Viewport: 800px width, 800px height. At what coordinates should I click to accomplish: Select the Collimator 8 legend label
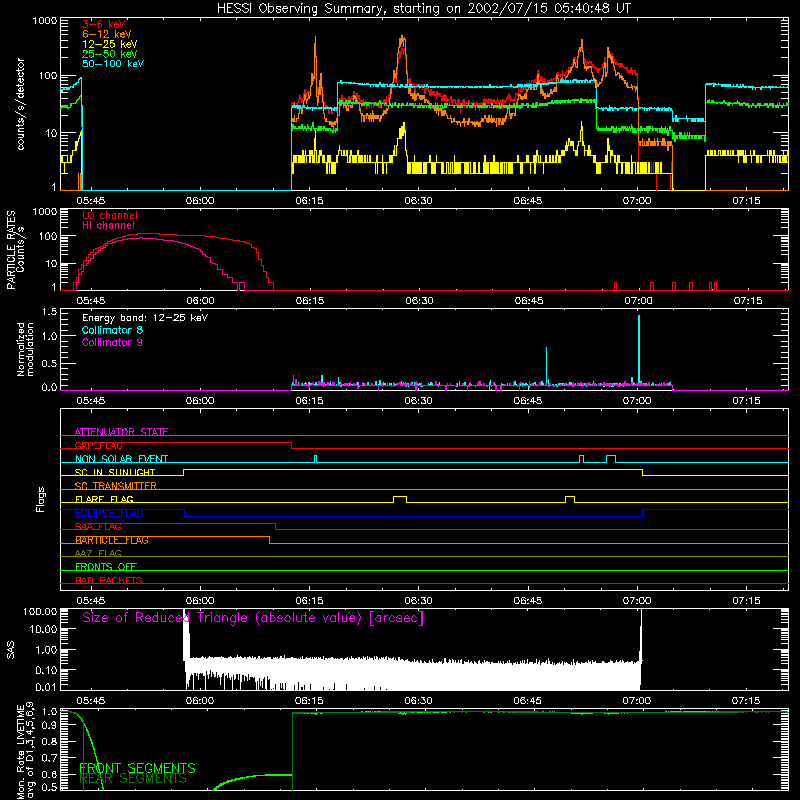tap(112, 330)
